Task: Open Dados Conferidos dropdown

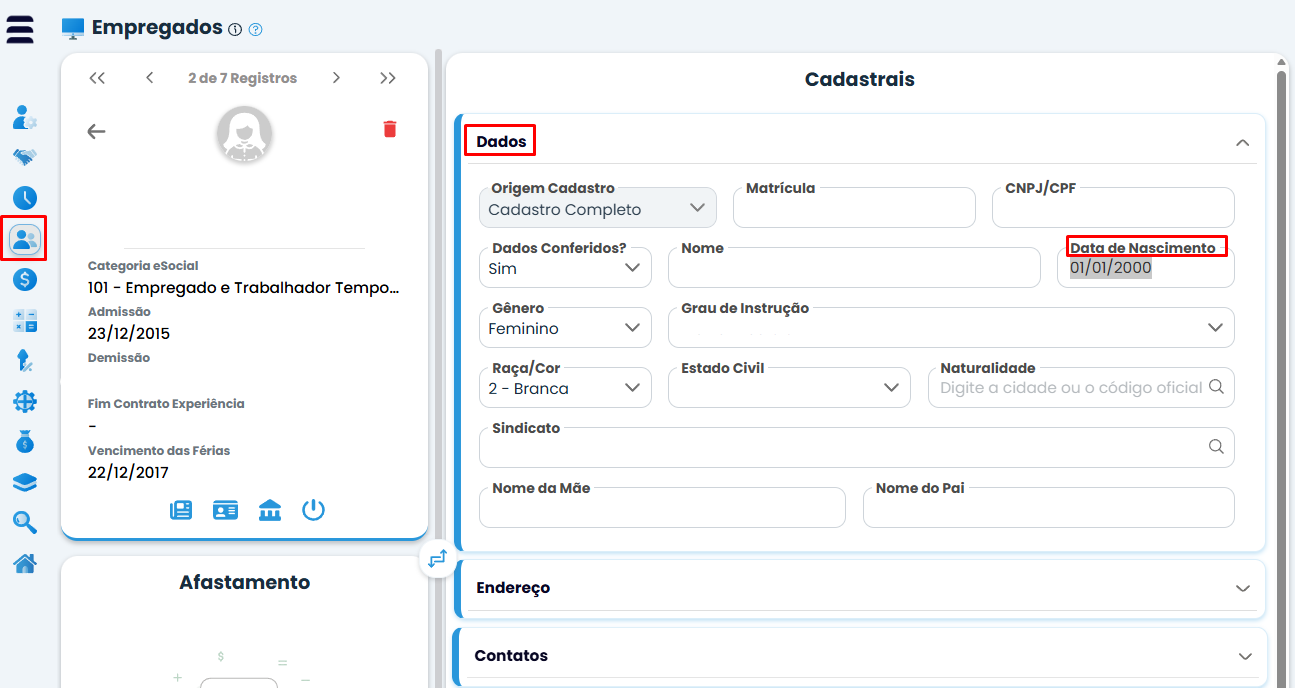Action: tap(565, 268)
